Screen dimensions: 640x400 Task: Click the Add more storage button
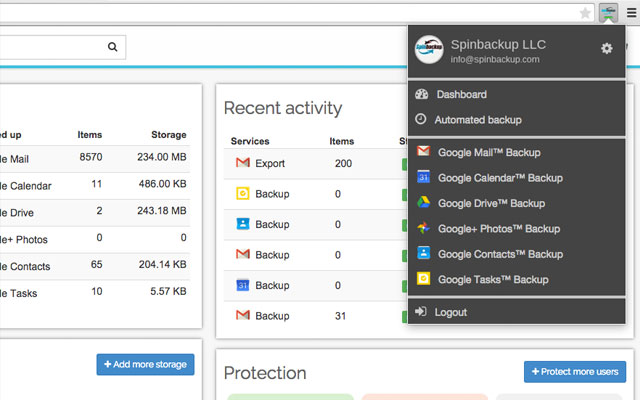(145, 364)
